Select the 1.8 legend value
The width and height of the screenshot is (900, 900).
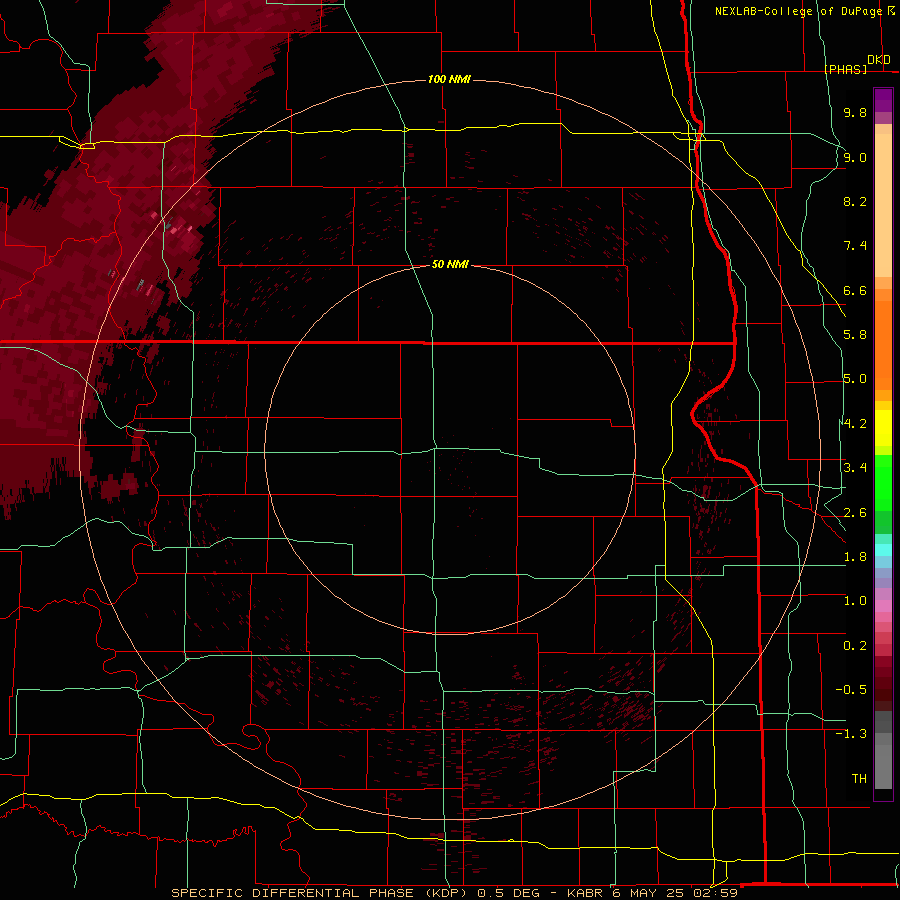coord(855,557)
